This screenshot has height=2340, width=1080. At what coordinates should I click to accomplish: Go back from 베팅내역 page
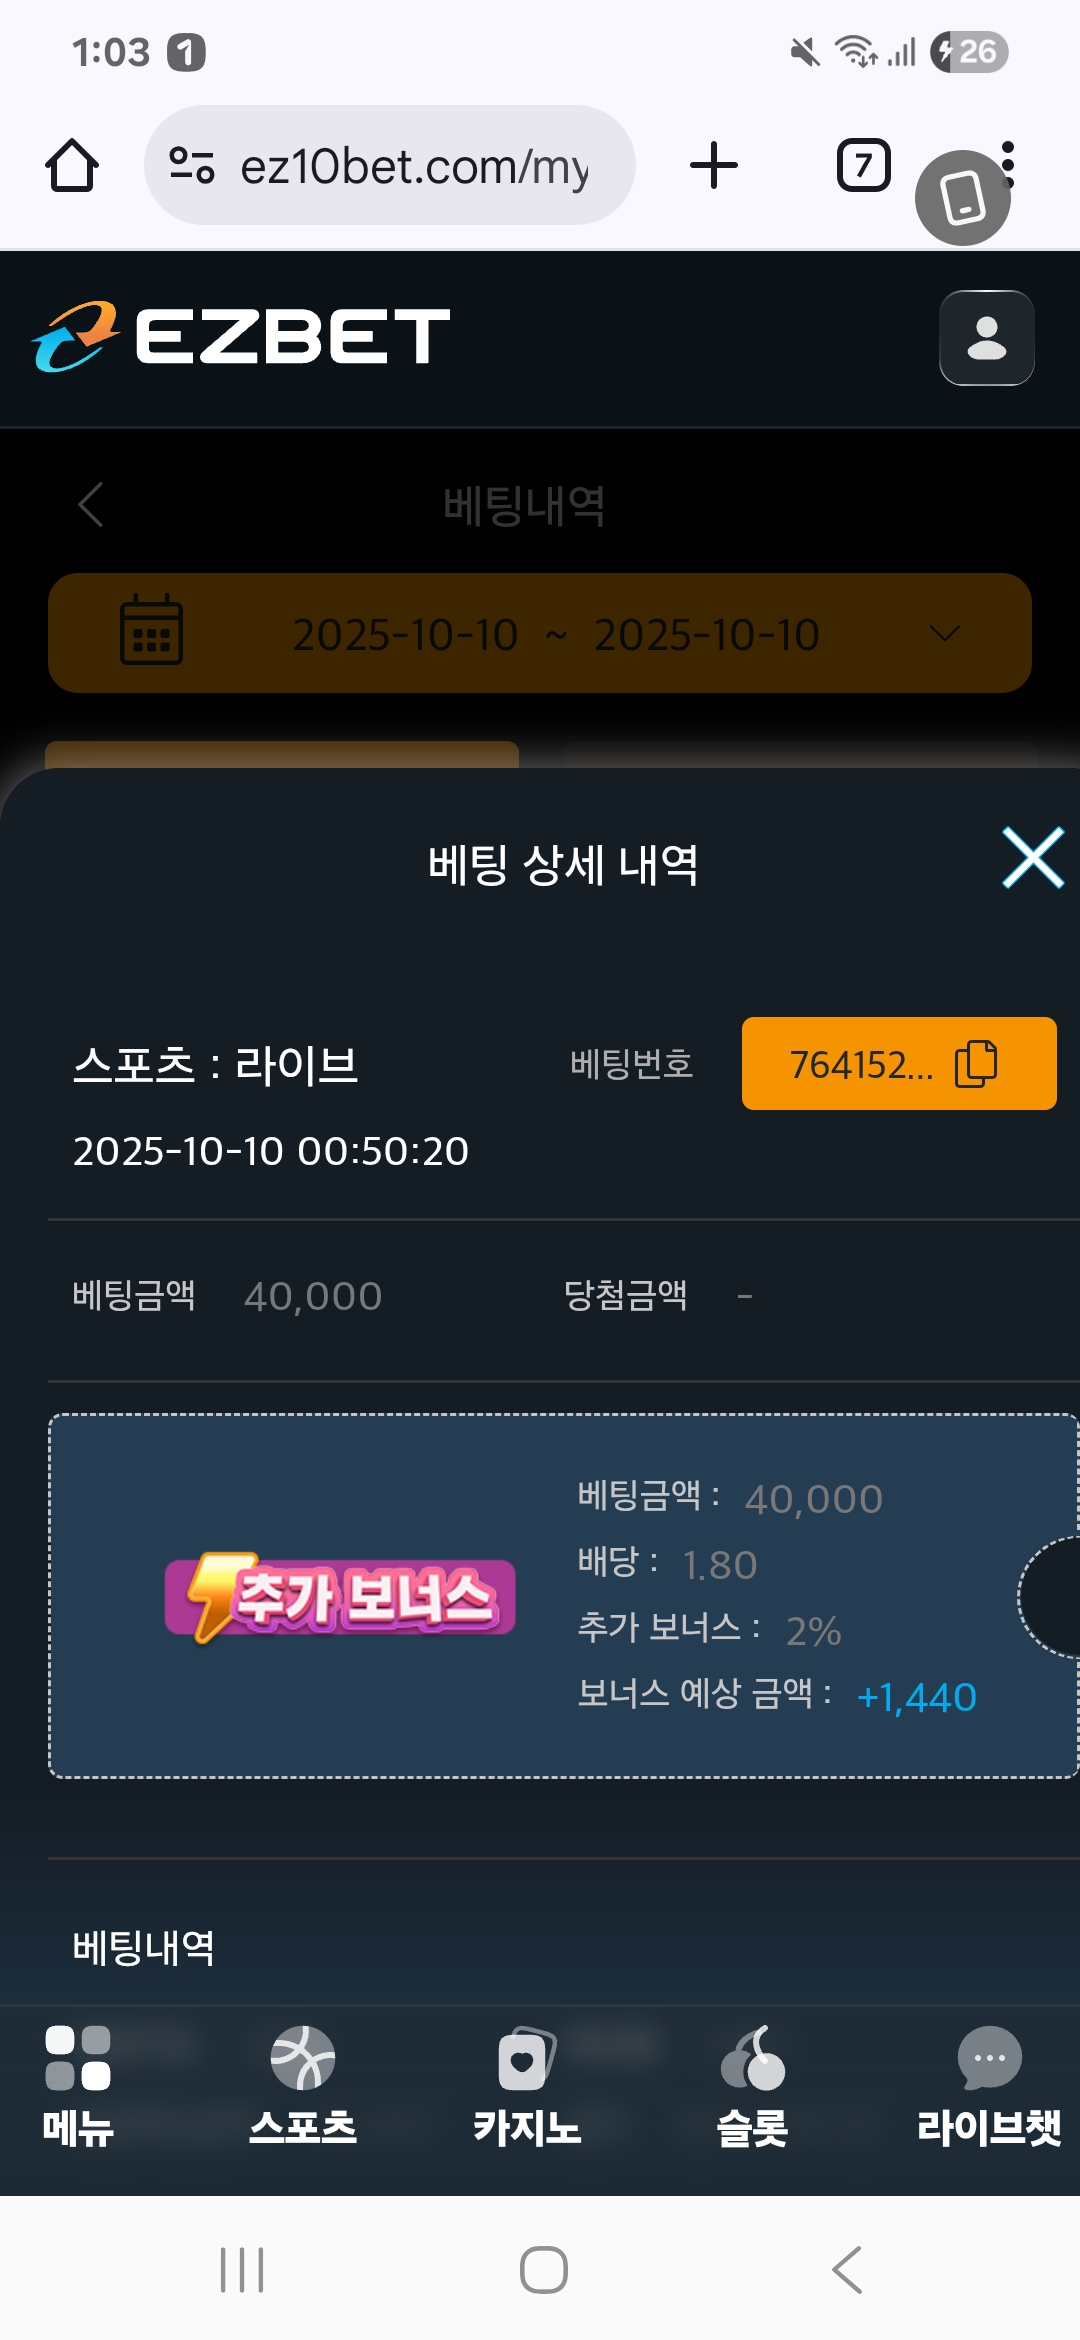(x=91, y=504)
